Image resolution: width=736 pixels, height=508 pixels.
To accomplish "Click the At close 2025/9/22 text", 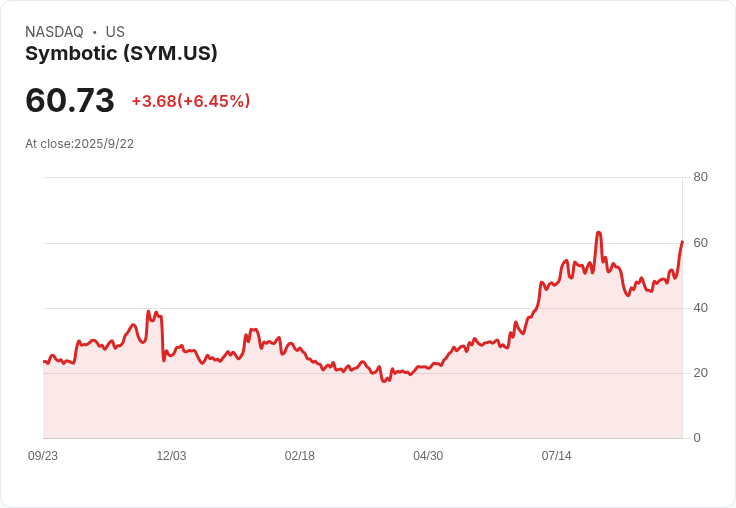I will 79,143.
